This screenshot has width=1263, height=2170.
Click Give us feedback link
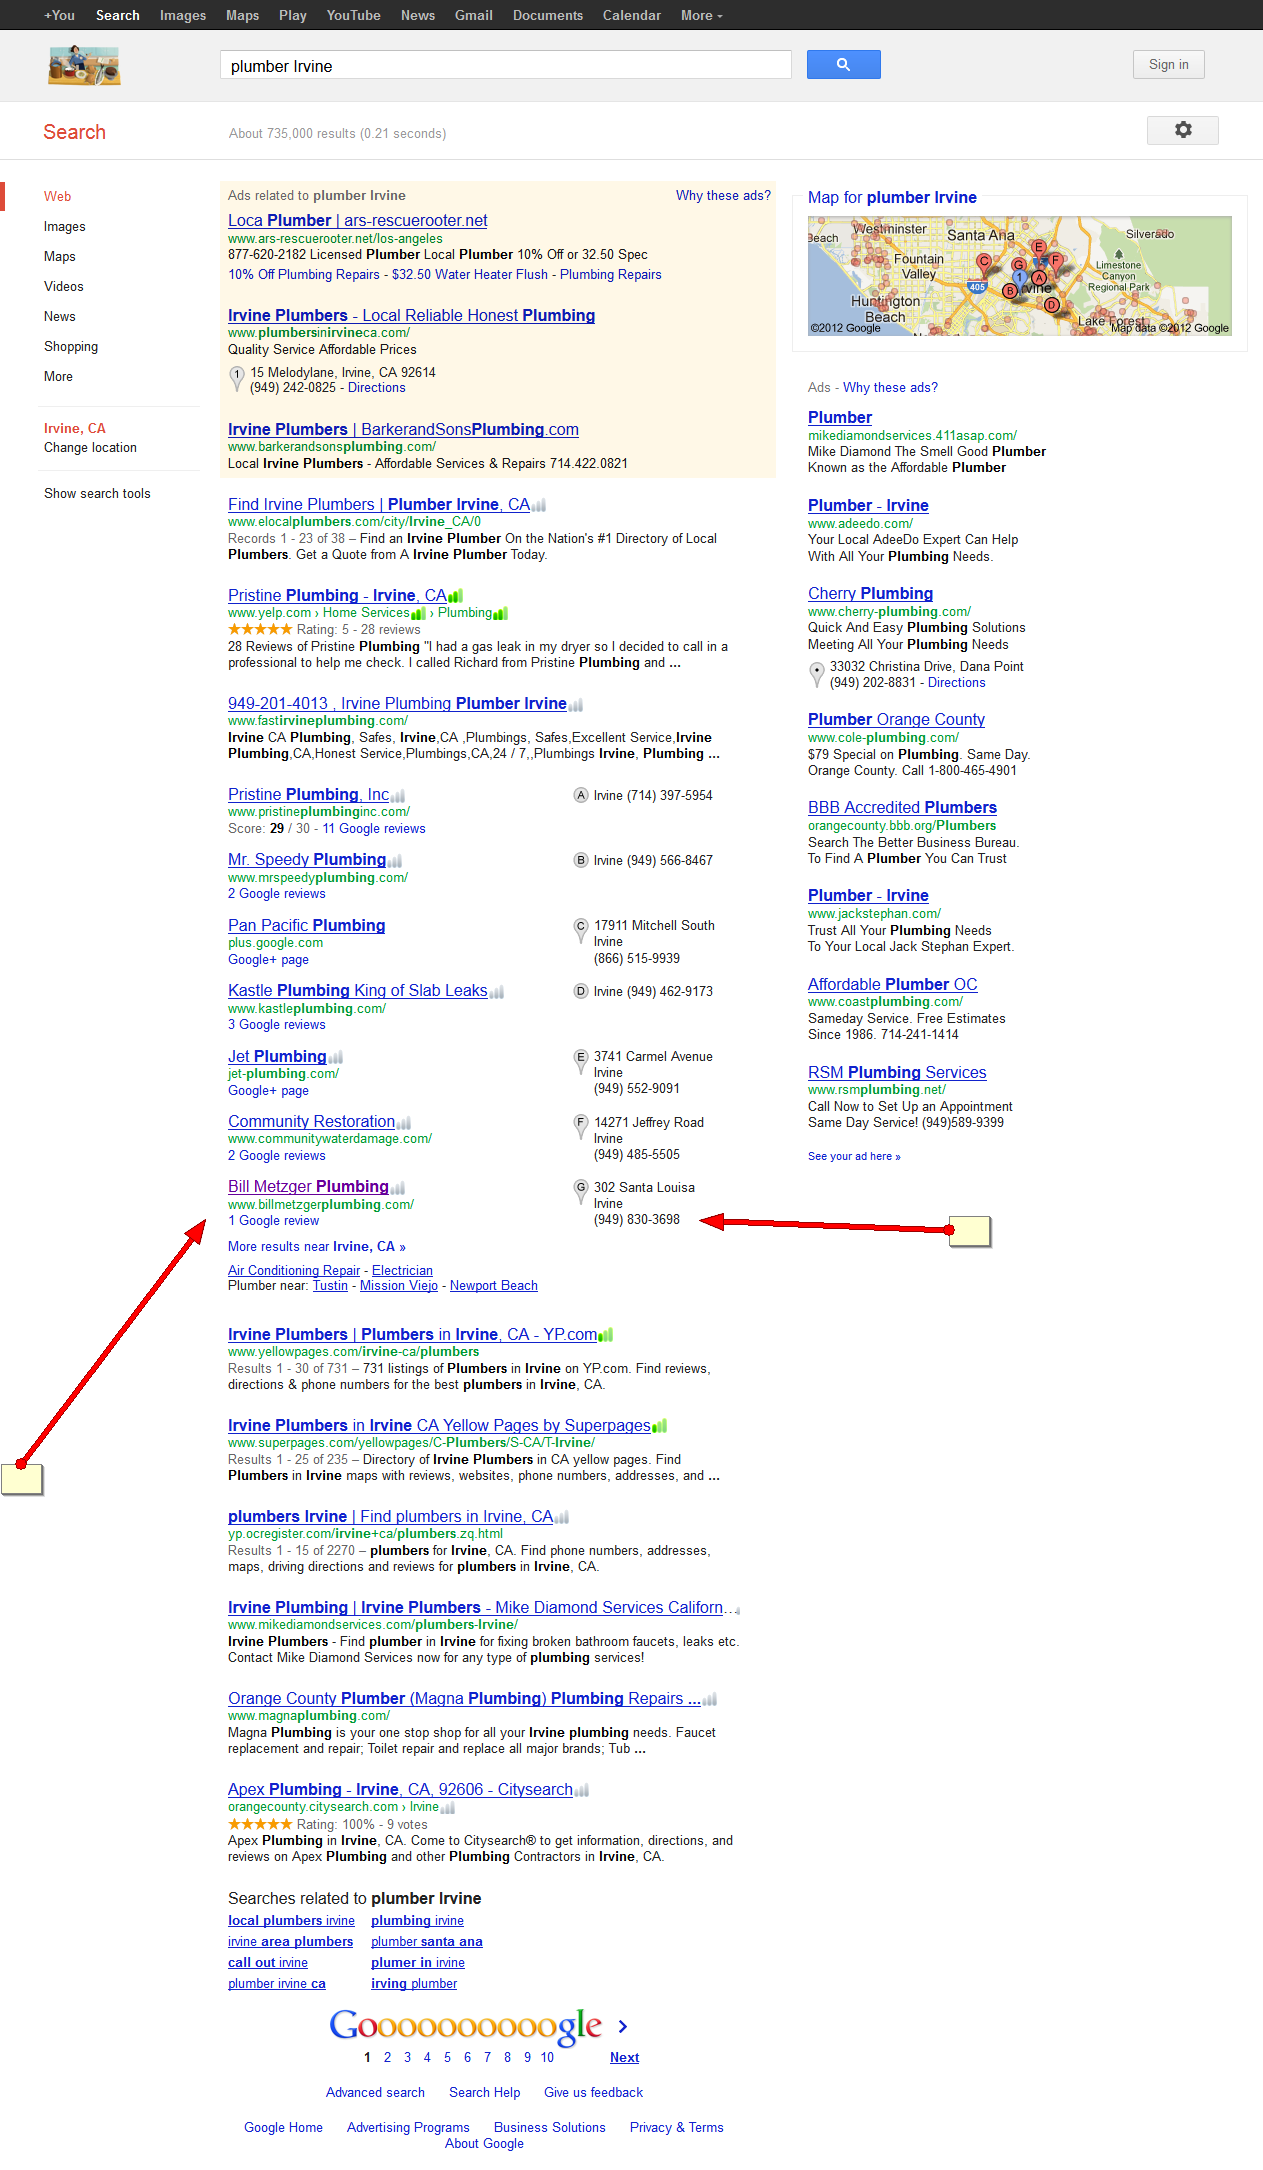593,2093
